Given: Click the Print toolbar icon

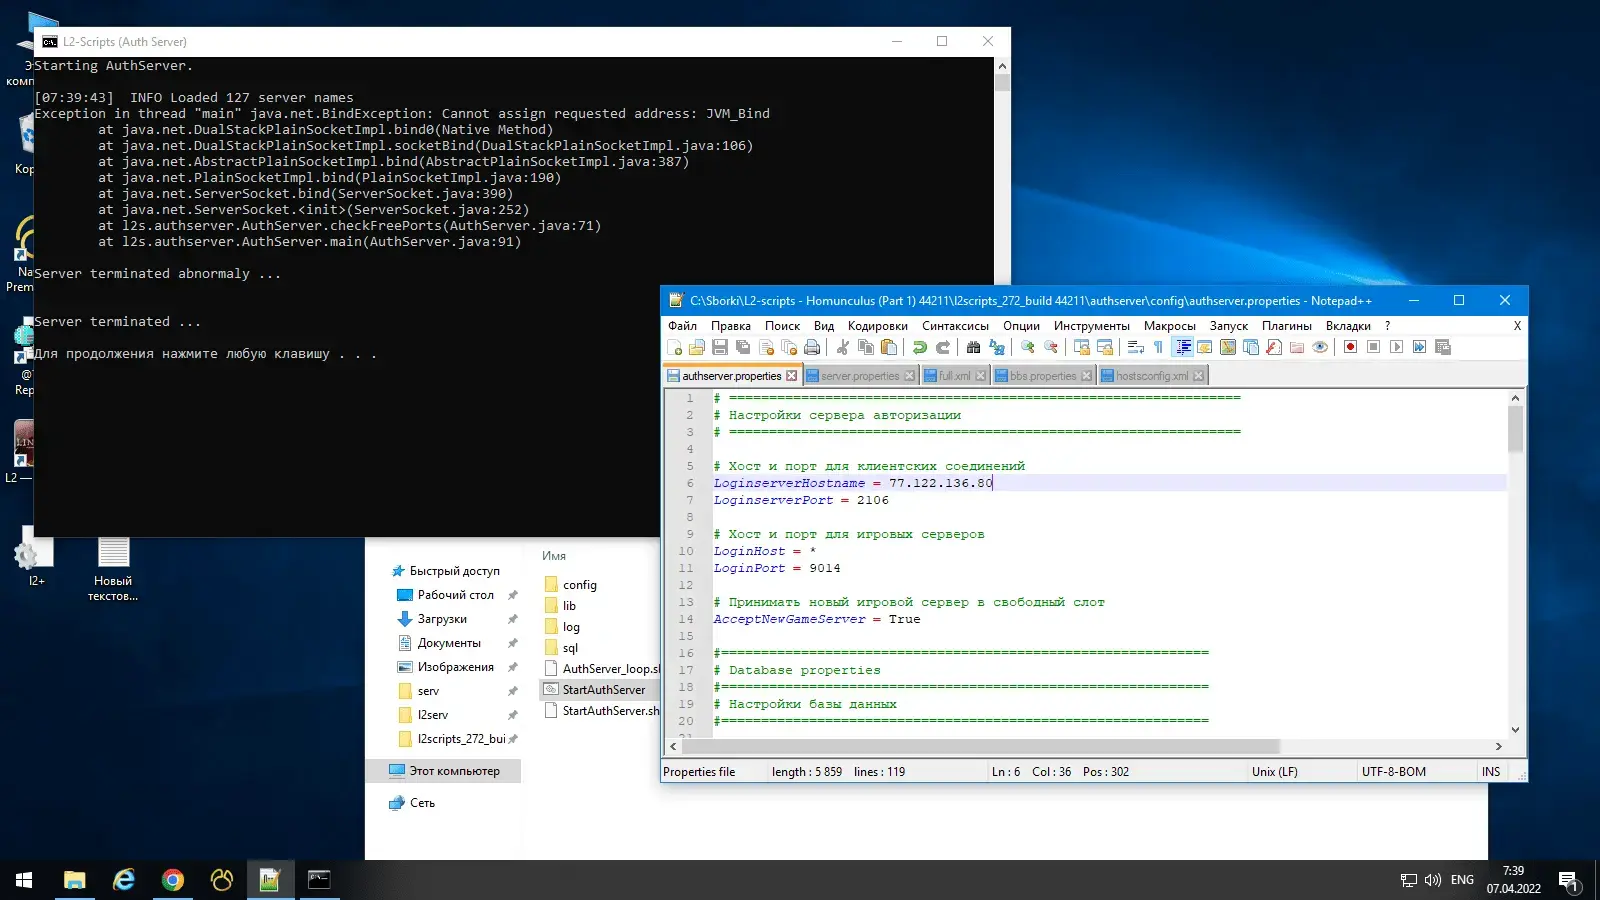Looking at the screenshot, I should pos(812,347).
